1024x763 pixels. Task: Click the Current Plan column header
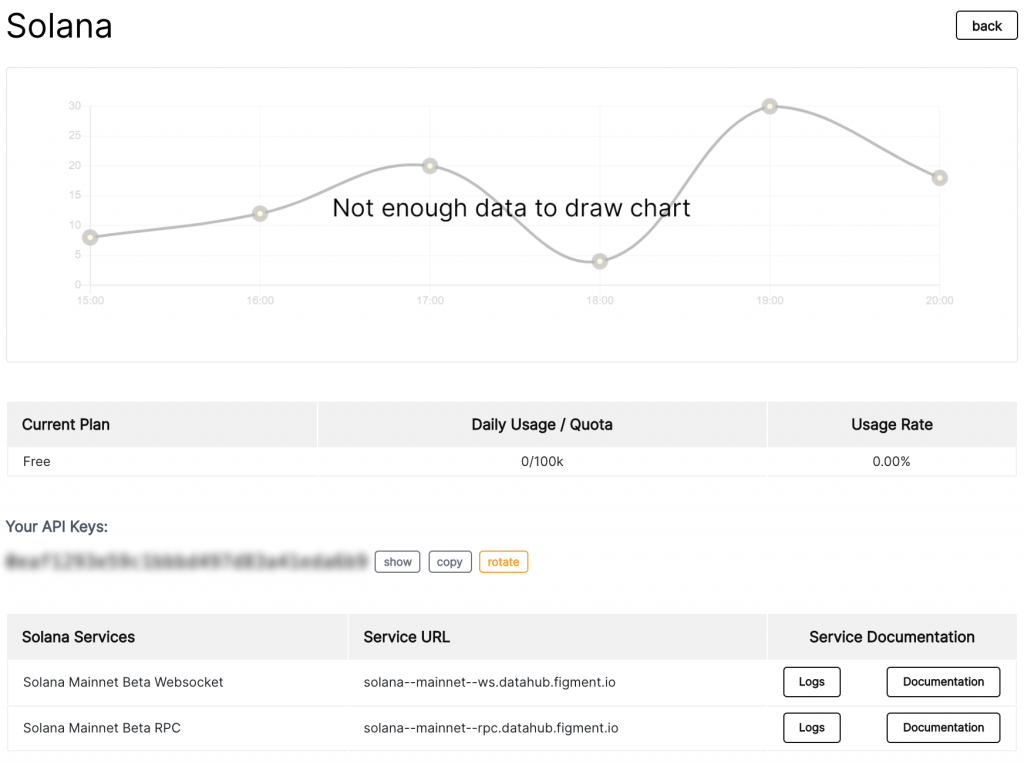66,424
